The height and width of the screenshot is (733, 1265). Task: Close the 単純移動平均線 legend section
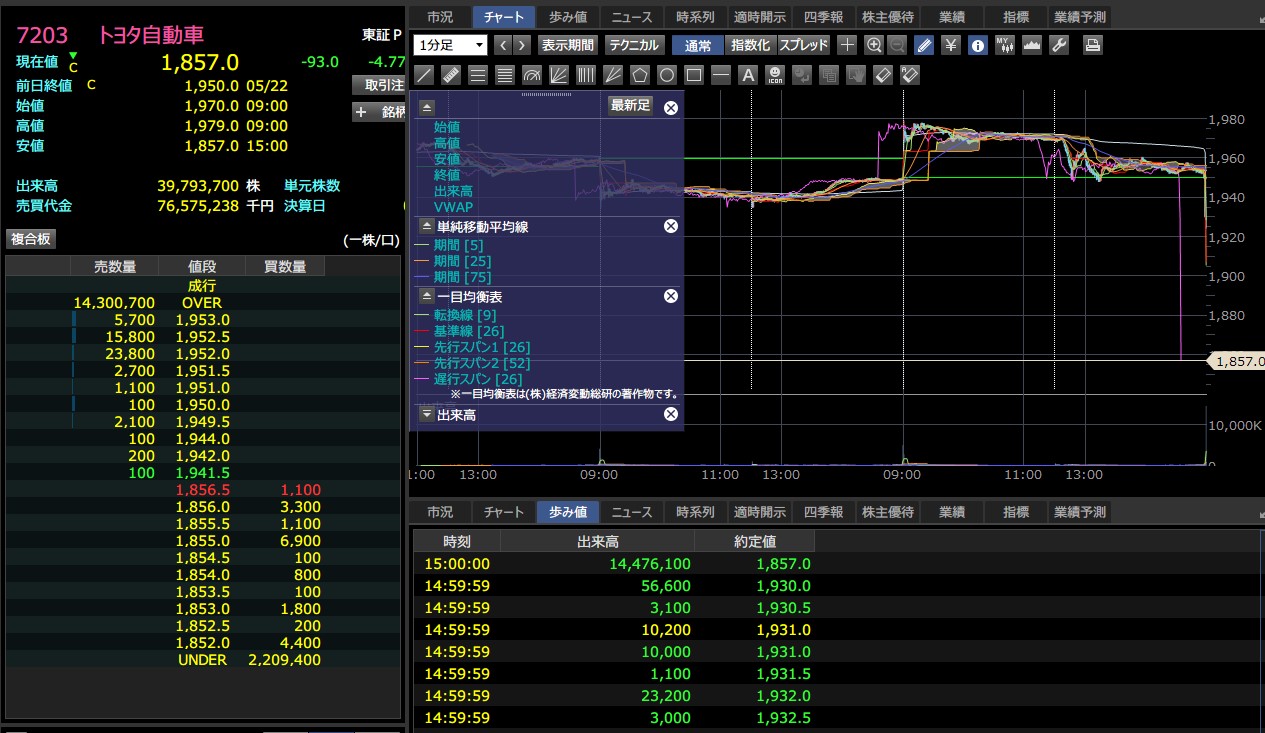671,227
